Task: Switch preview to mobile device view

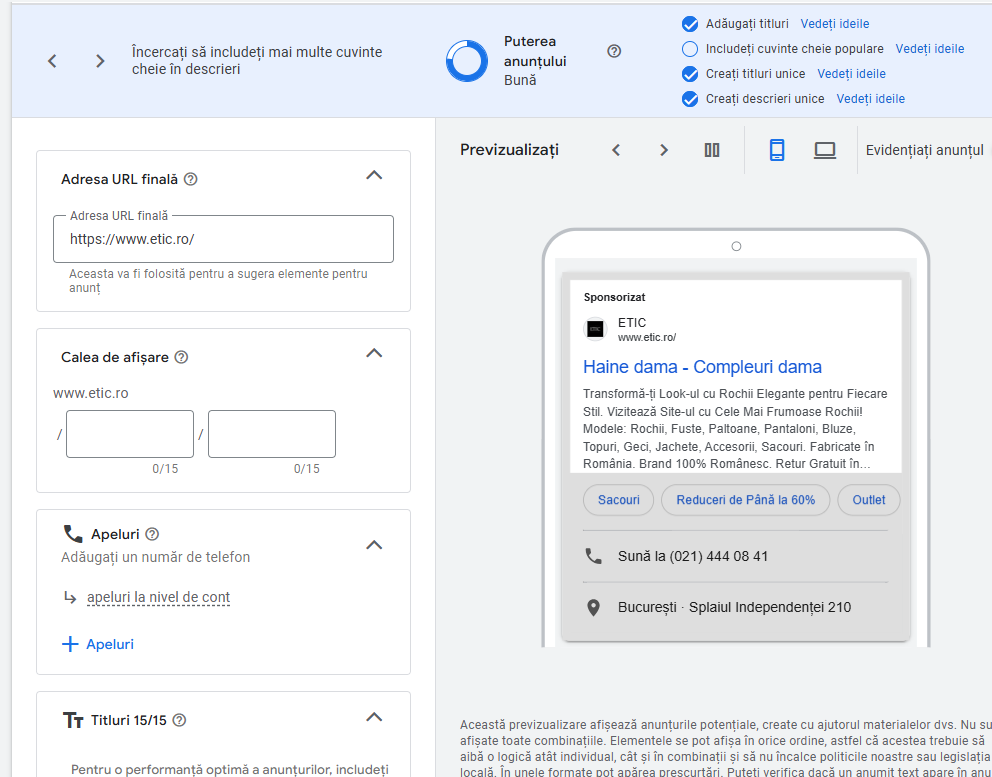Action: pyautogui.click(x=777, y=150)
